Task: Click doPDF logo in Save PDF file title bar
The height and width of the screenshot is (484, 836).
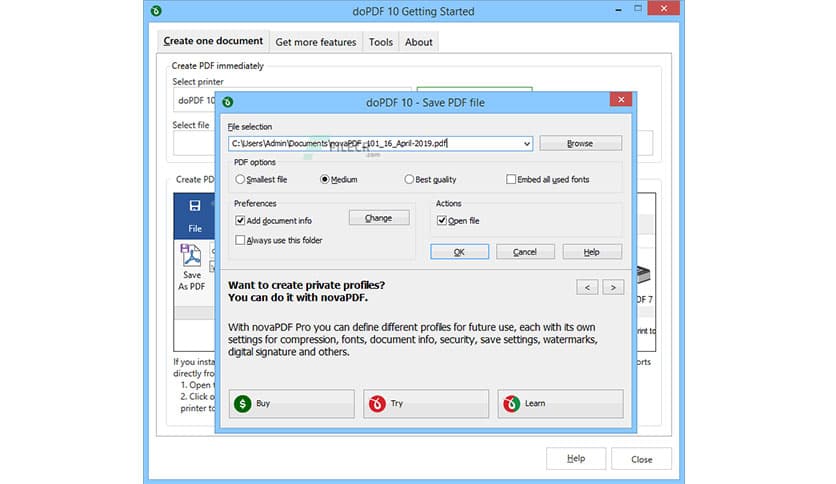Action: tap(228, 102)
